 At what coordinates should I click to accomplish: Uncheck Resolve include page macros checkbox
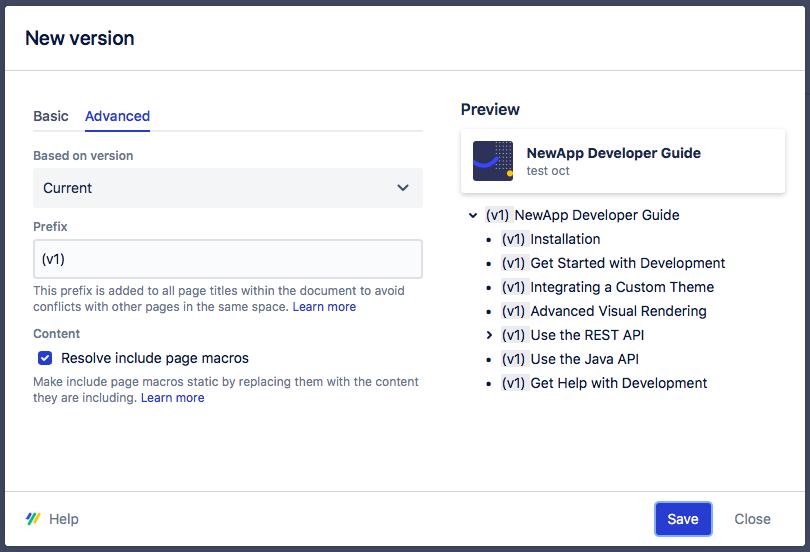45,358
